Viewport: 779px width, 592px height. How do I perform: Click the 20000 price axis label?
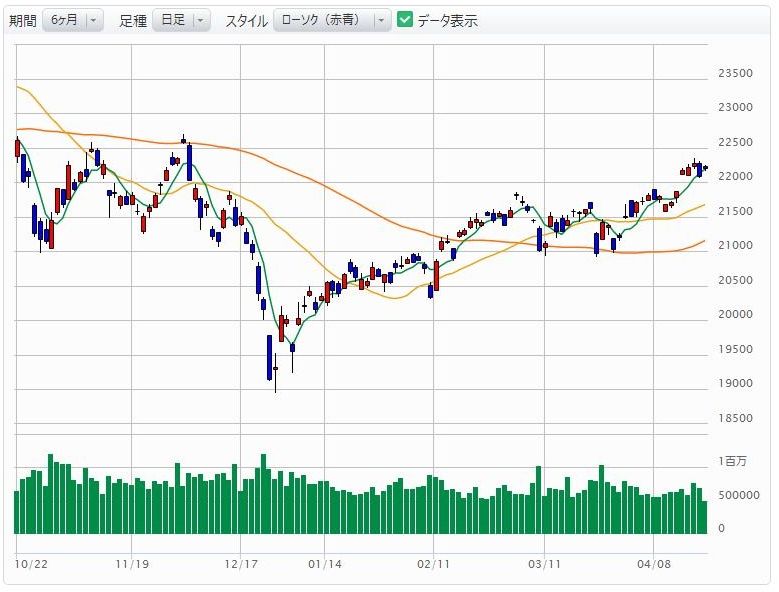[x=735, y=314]
